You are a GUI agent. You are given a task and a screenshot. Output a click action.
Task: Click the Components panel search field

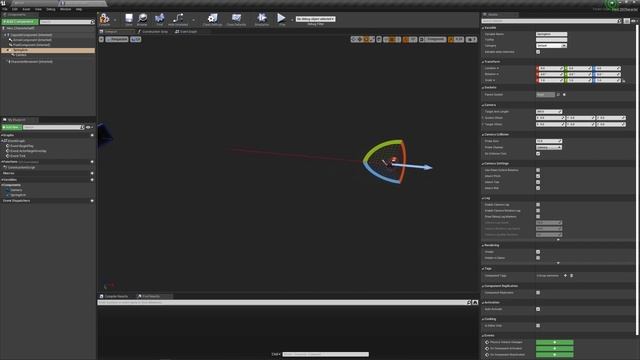point(67,22)
